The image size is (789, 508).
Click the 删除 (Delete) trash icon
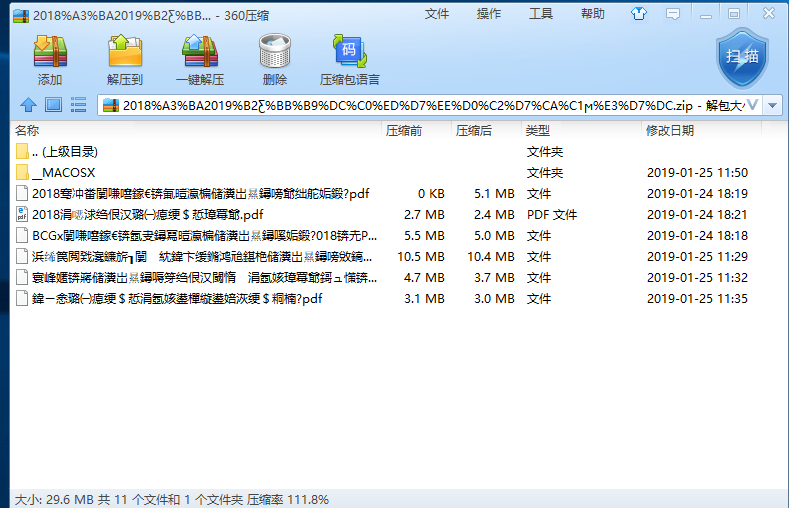[x=275, y=59]
